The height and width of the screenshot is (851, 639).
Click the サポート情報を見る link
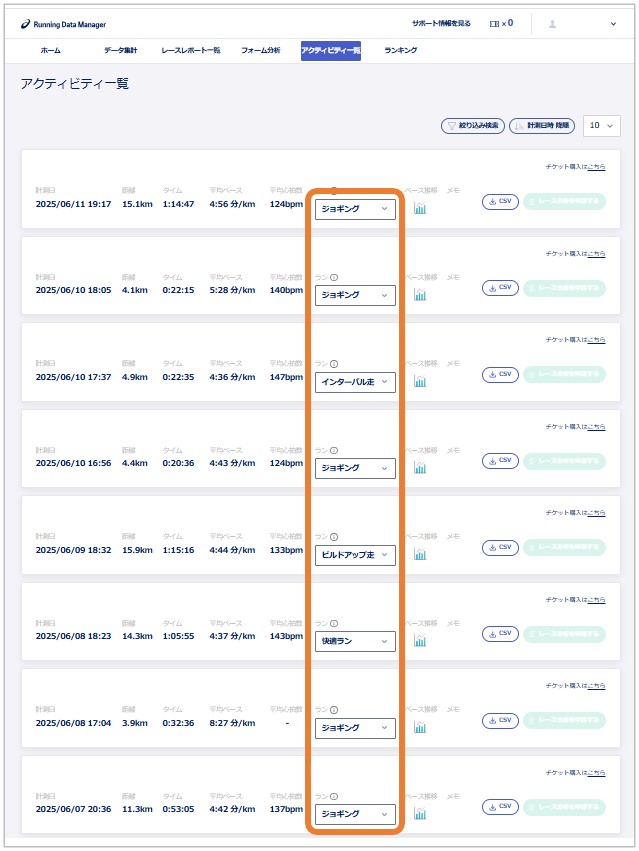441,23
